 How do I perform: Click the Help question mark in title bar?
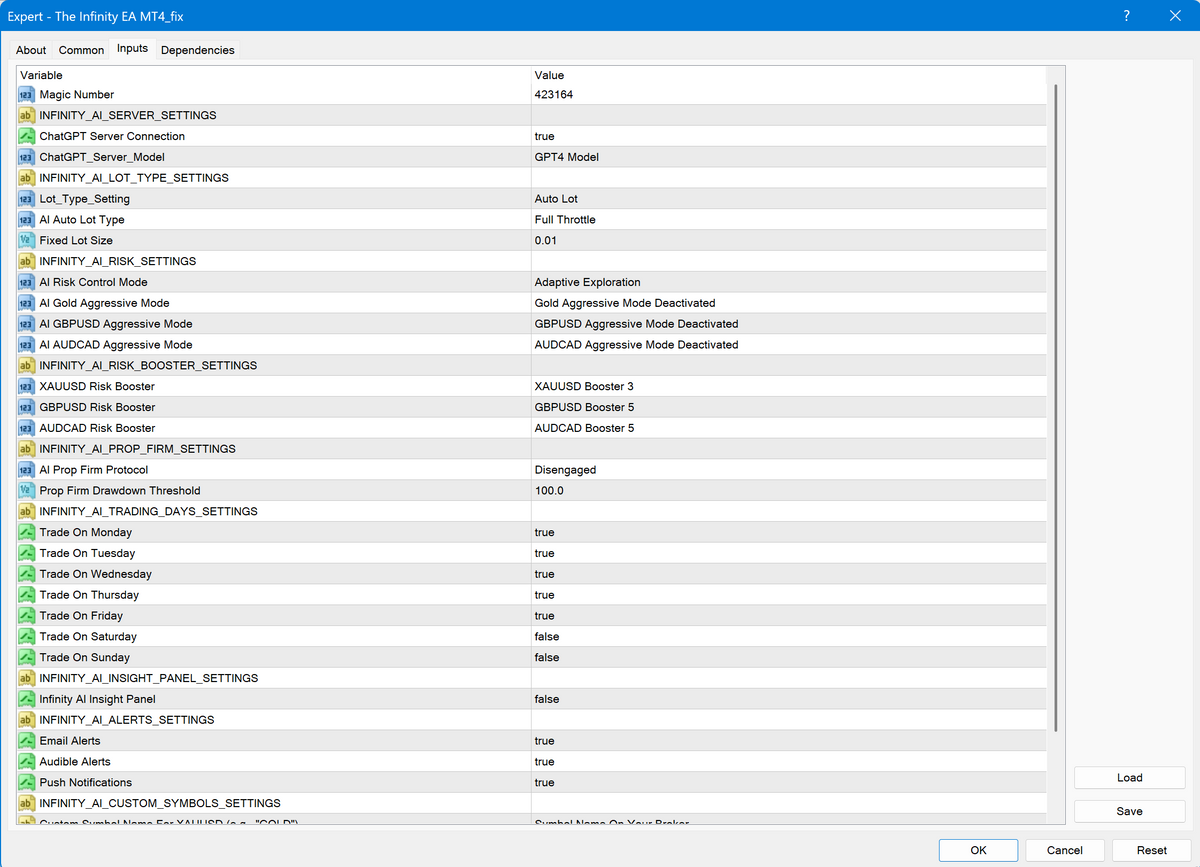coord(1127,16)
